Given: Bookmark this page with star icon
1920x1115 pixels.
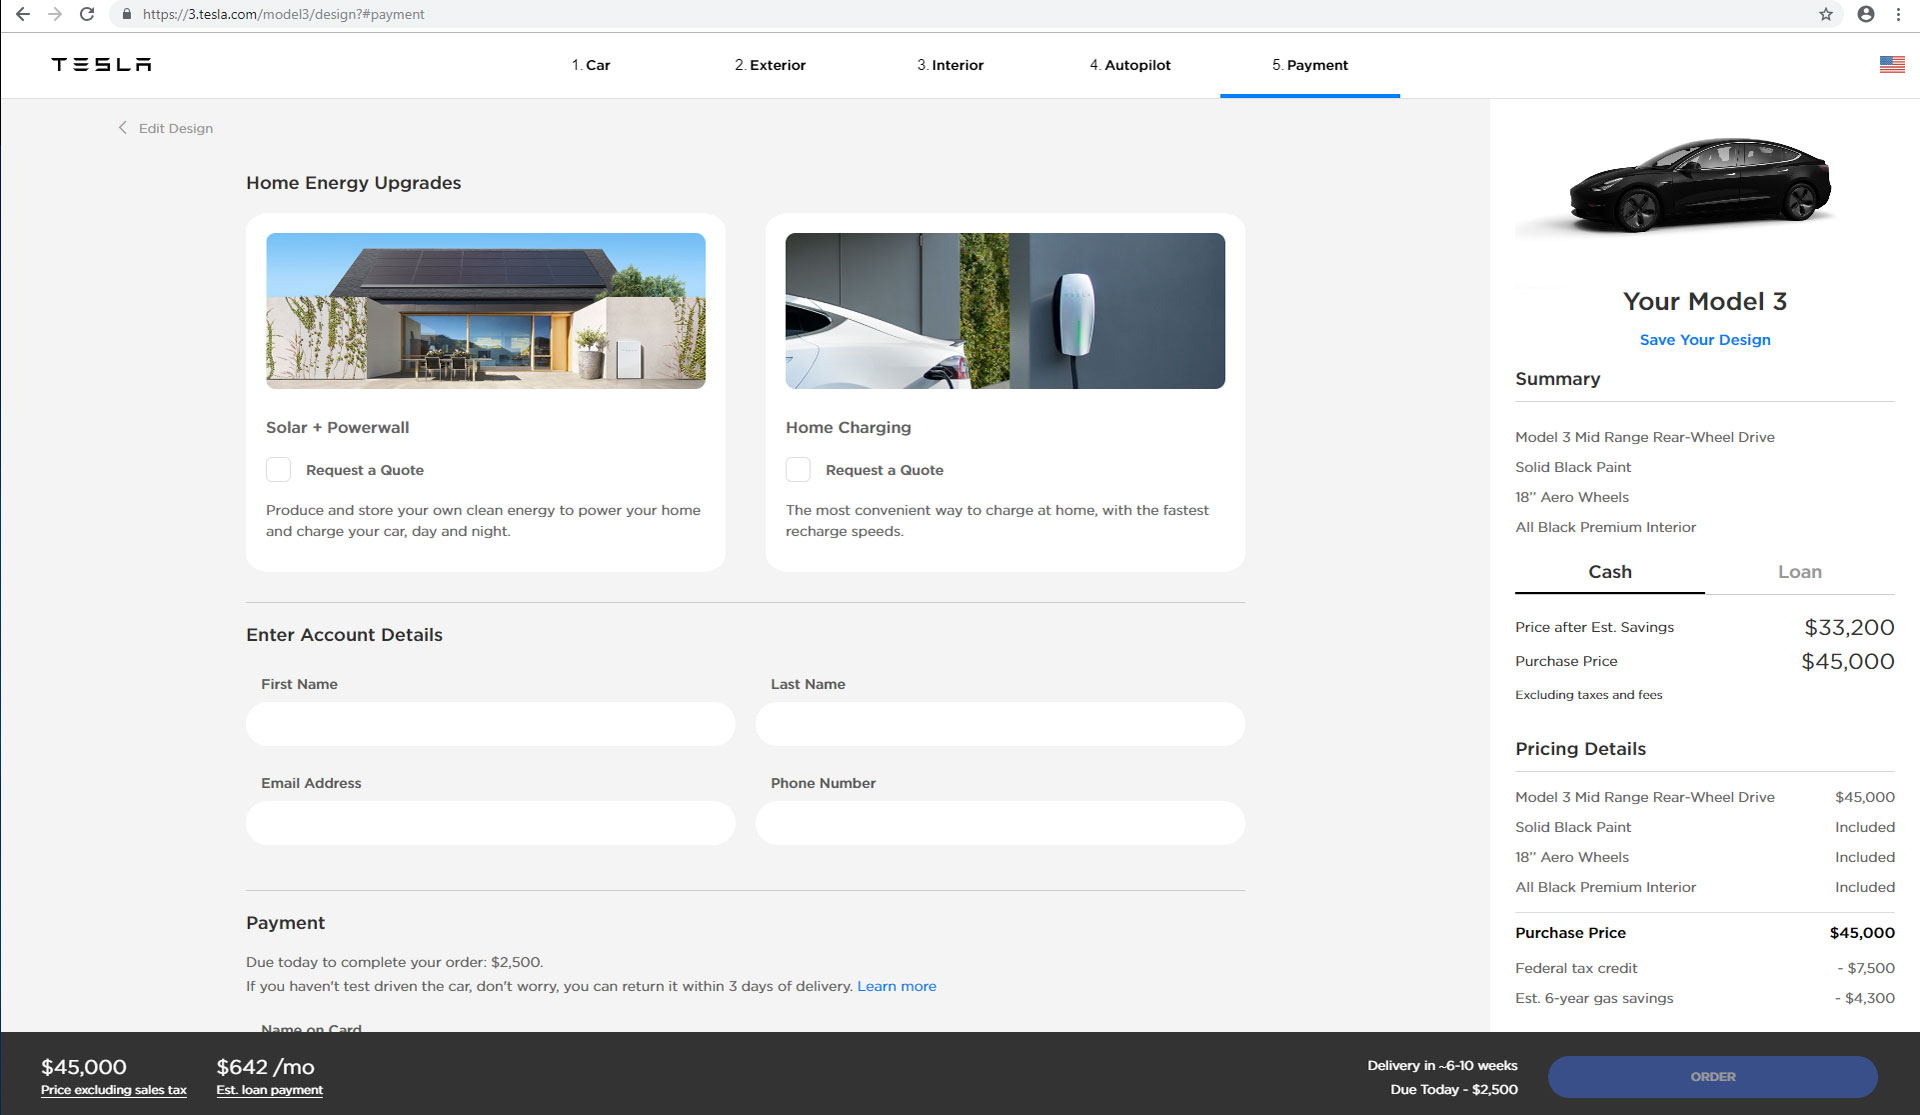Looking at the screenshot, I should tap(1826, 14).
